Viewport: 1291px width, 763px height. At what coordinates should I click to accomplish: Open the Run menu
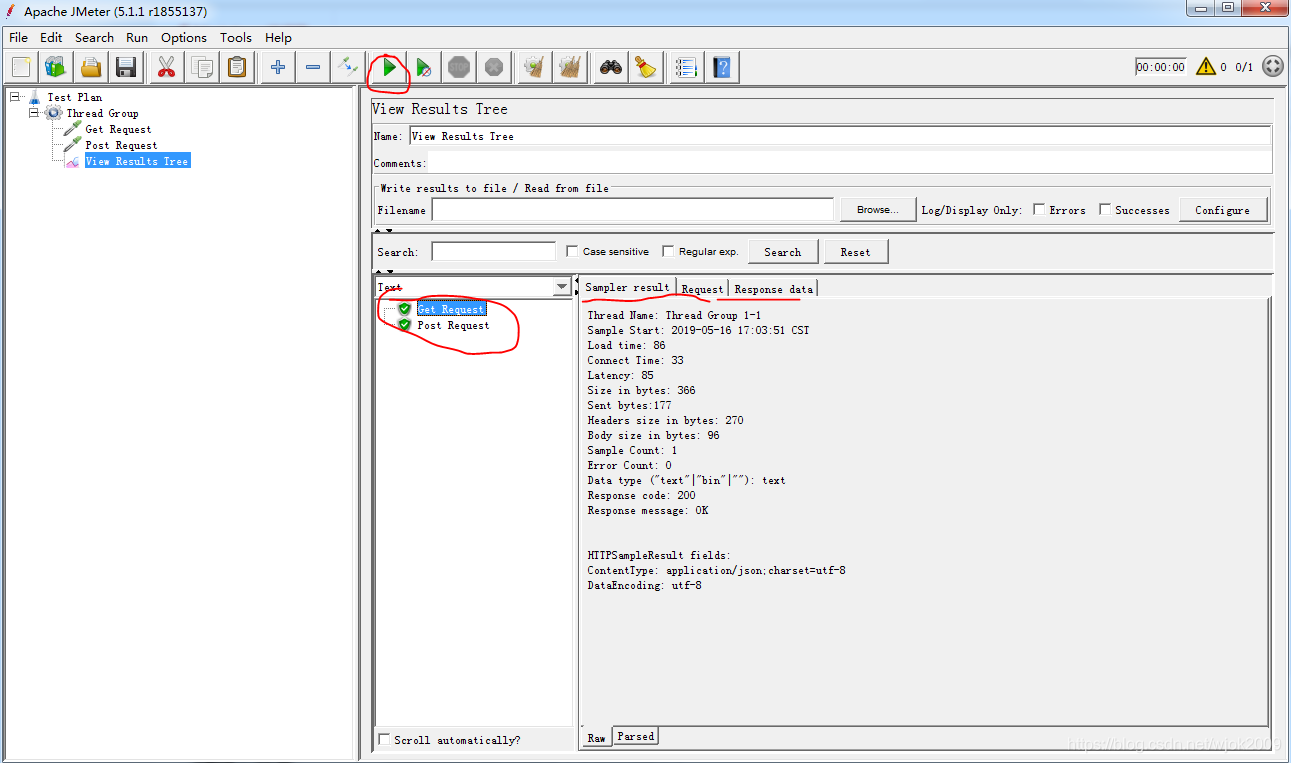[x=137, y=37]
